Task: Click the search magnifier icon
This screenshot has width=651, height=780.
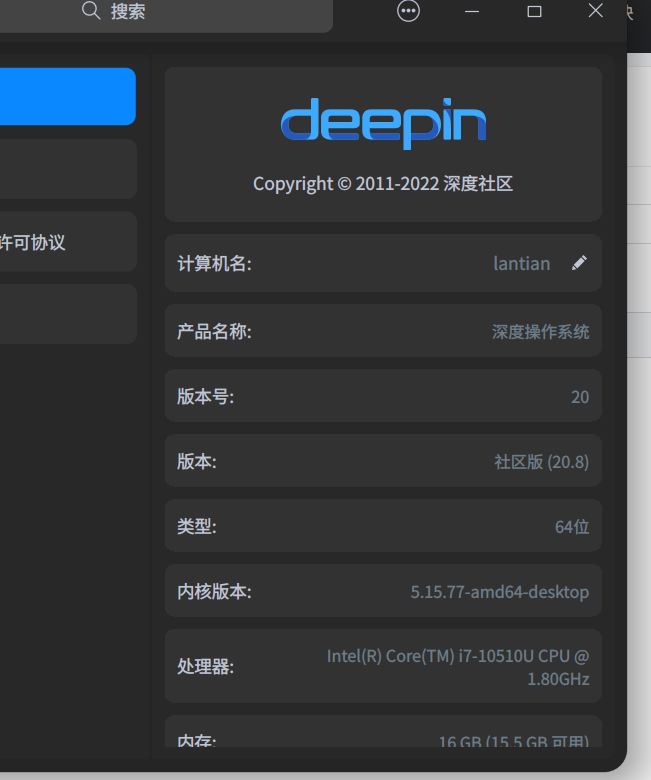Action: tap(91, 10)
